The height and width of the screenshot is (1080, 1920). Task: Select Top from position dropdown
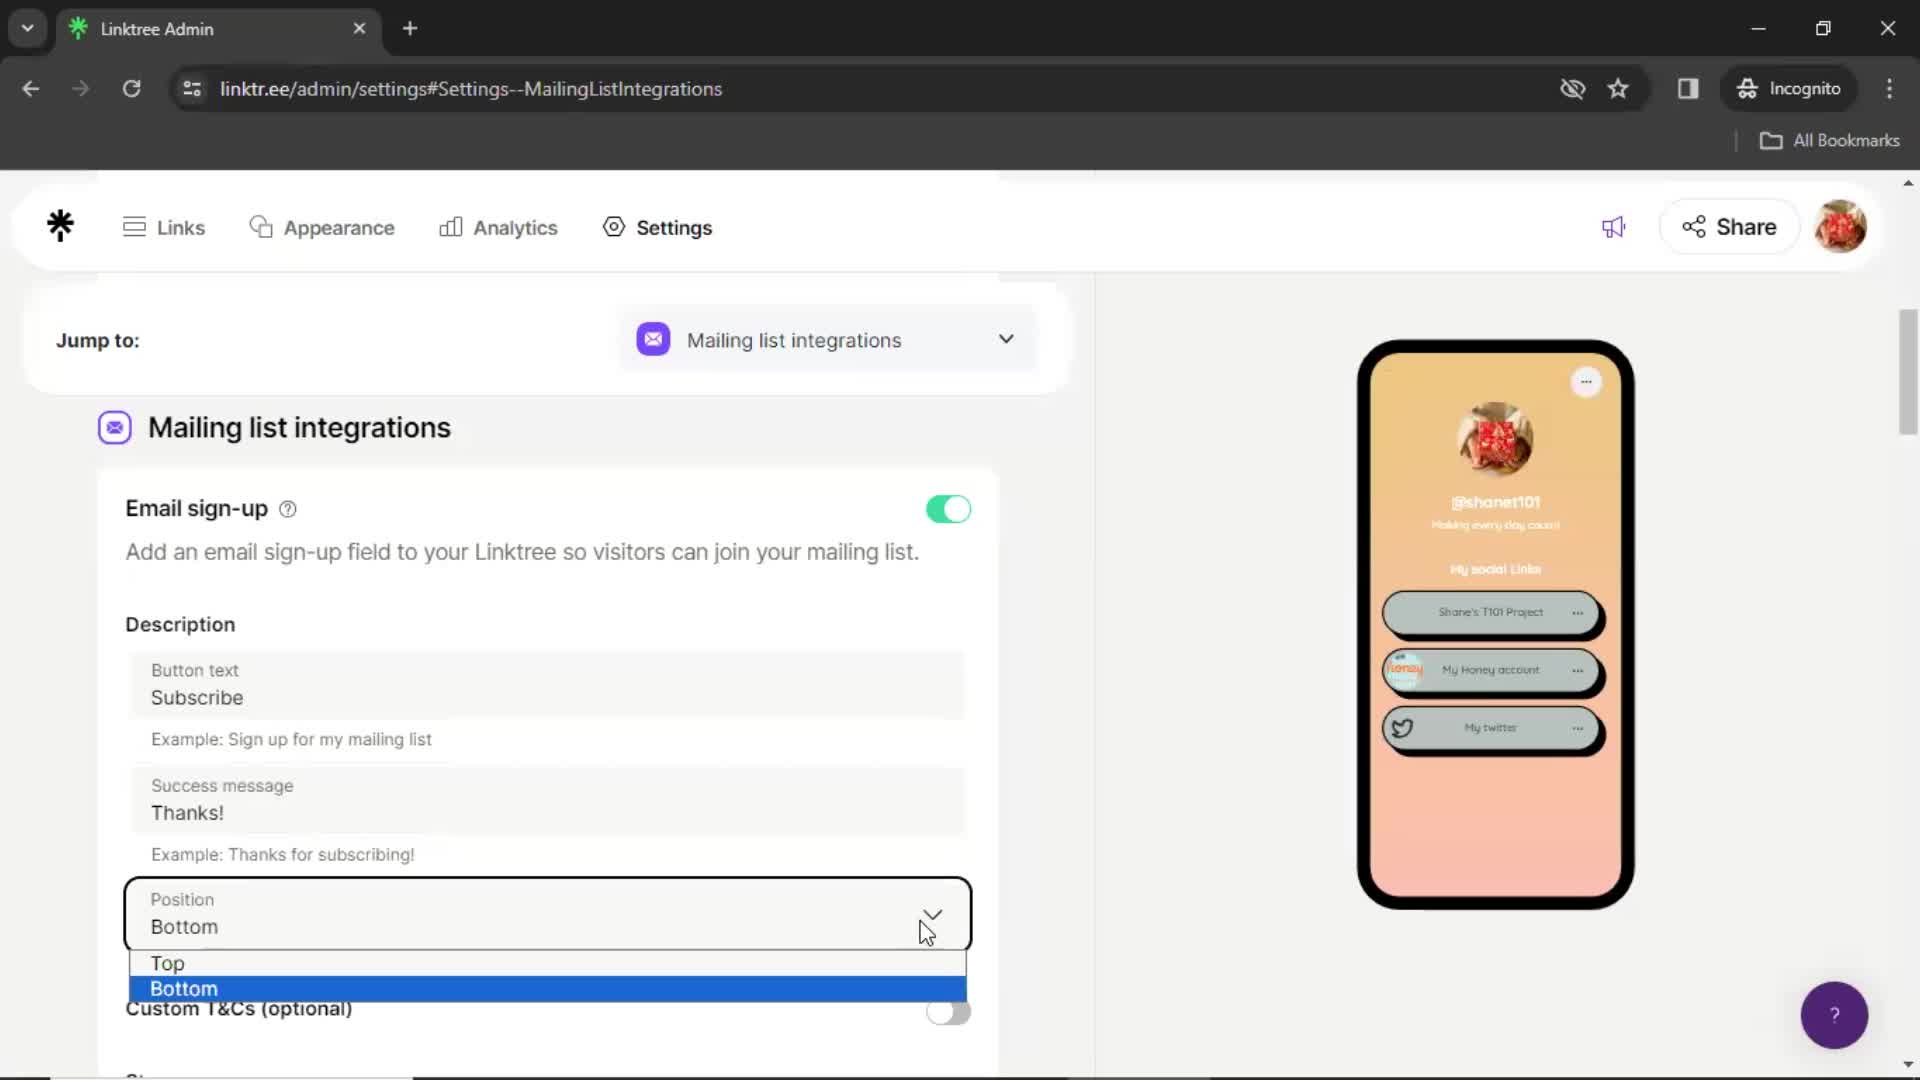click(x=166, y=963)
